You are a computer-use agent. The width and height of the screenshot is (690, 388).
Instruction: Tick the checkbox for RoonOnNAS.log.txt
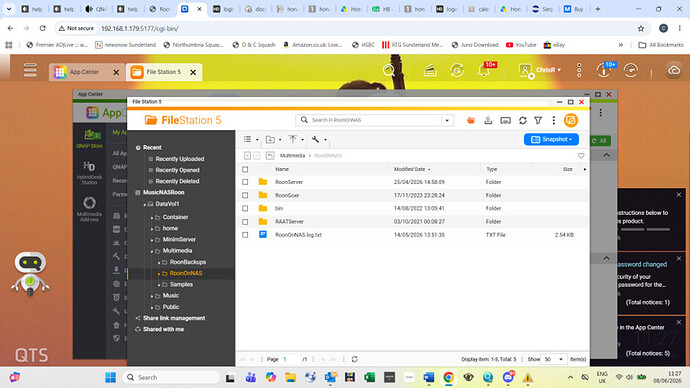point(245,235)
